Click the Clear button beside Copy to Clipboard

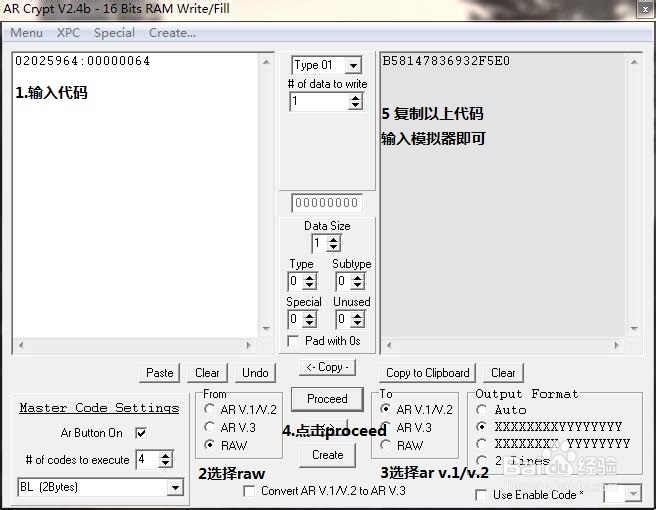click(503, 372)
